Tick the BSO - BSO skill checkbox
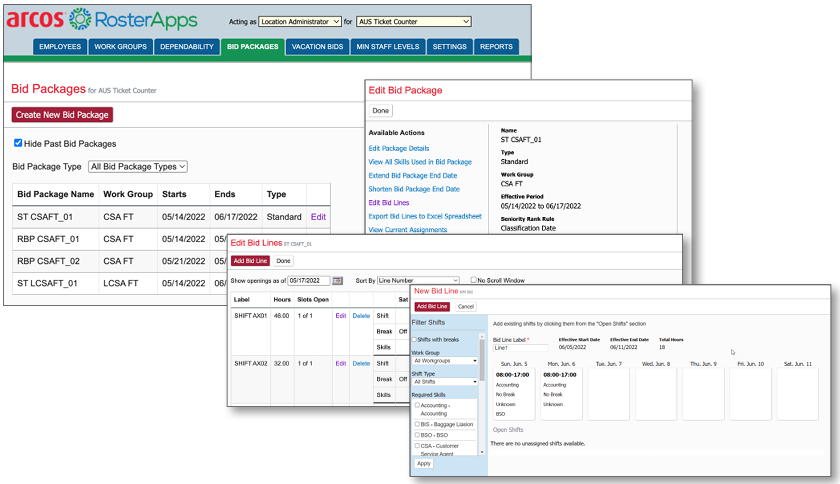 [417, 437]
